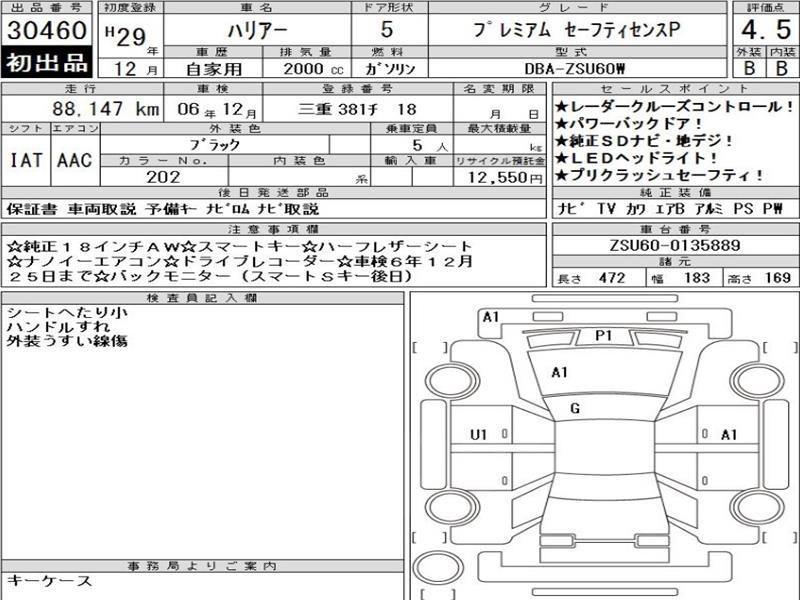Select 保証書 in later-shipped parts

click(32, 209)
